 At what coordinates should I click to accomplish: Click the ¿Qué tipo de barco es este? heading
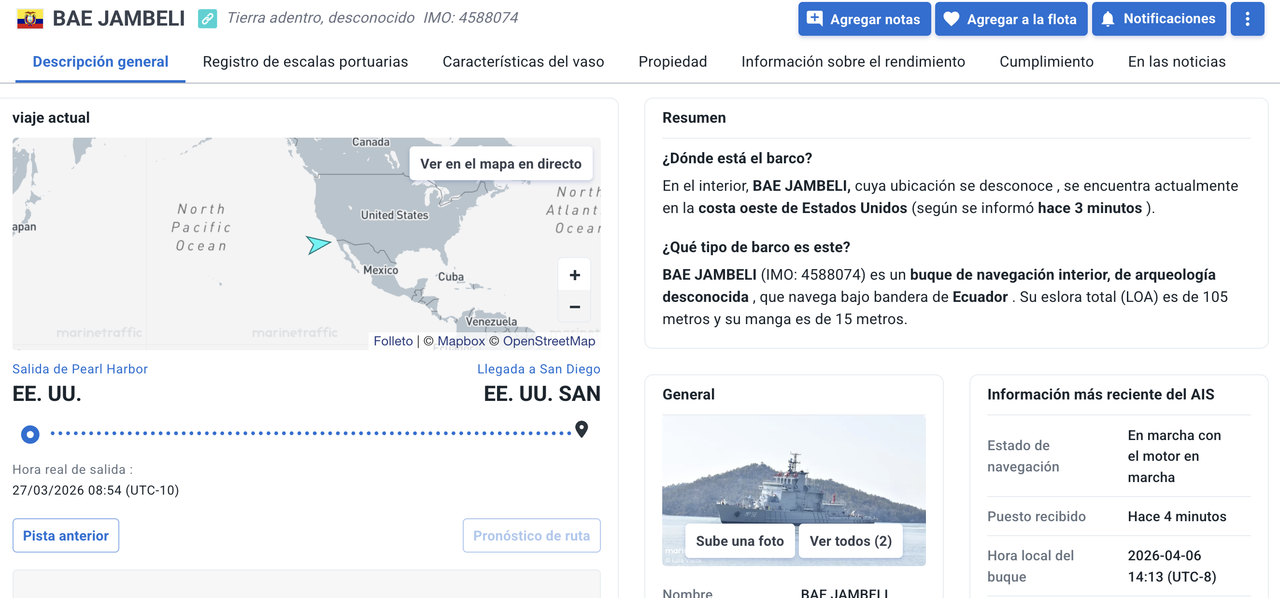(x=756, y=247)
